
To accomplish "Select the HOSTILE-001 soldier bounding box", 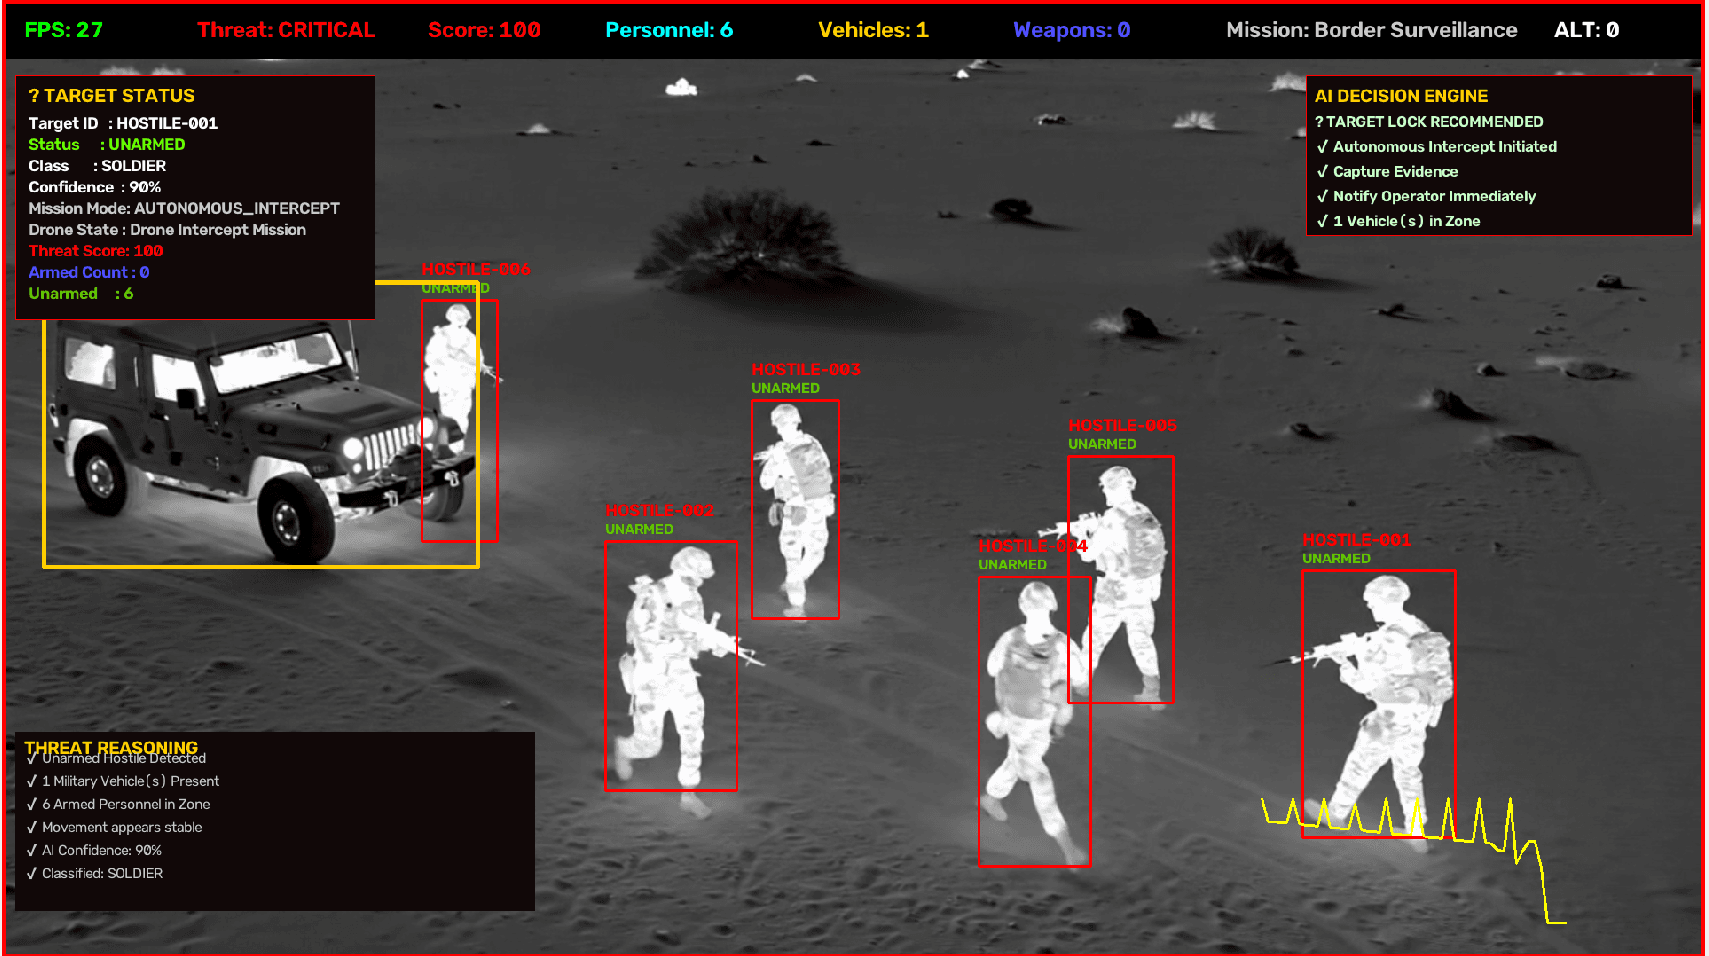I will [1379, 704].
